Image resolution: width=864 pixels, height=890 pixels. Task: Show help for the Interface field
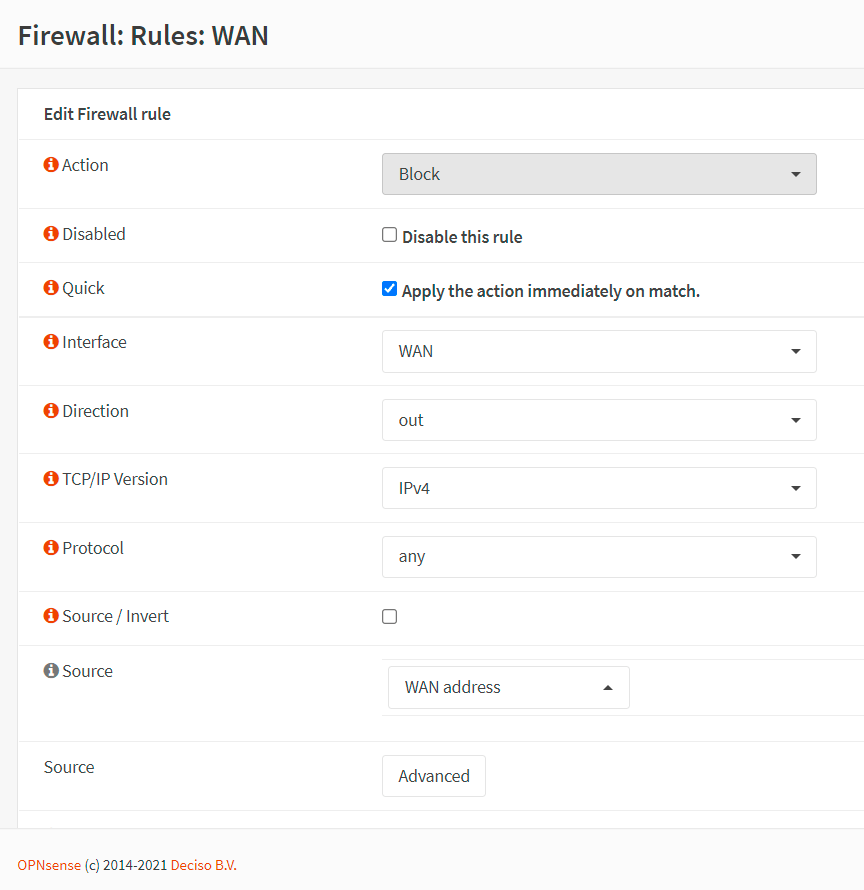51,342
